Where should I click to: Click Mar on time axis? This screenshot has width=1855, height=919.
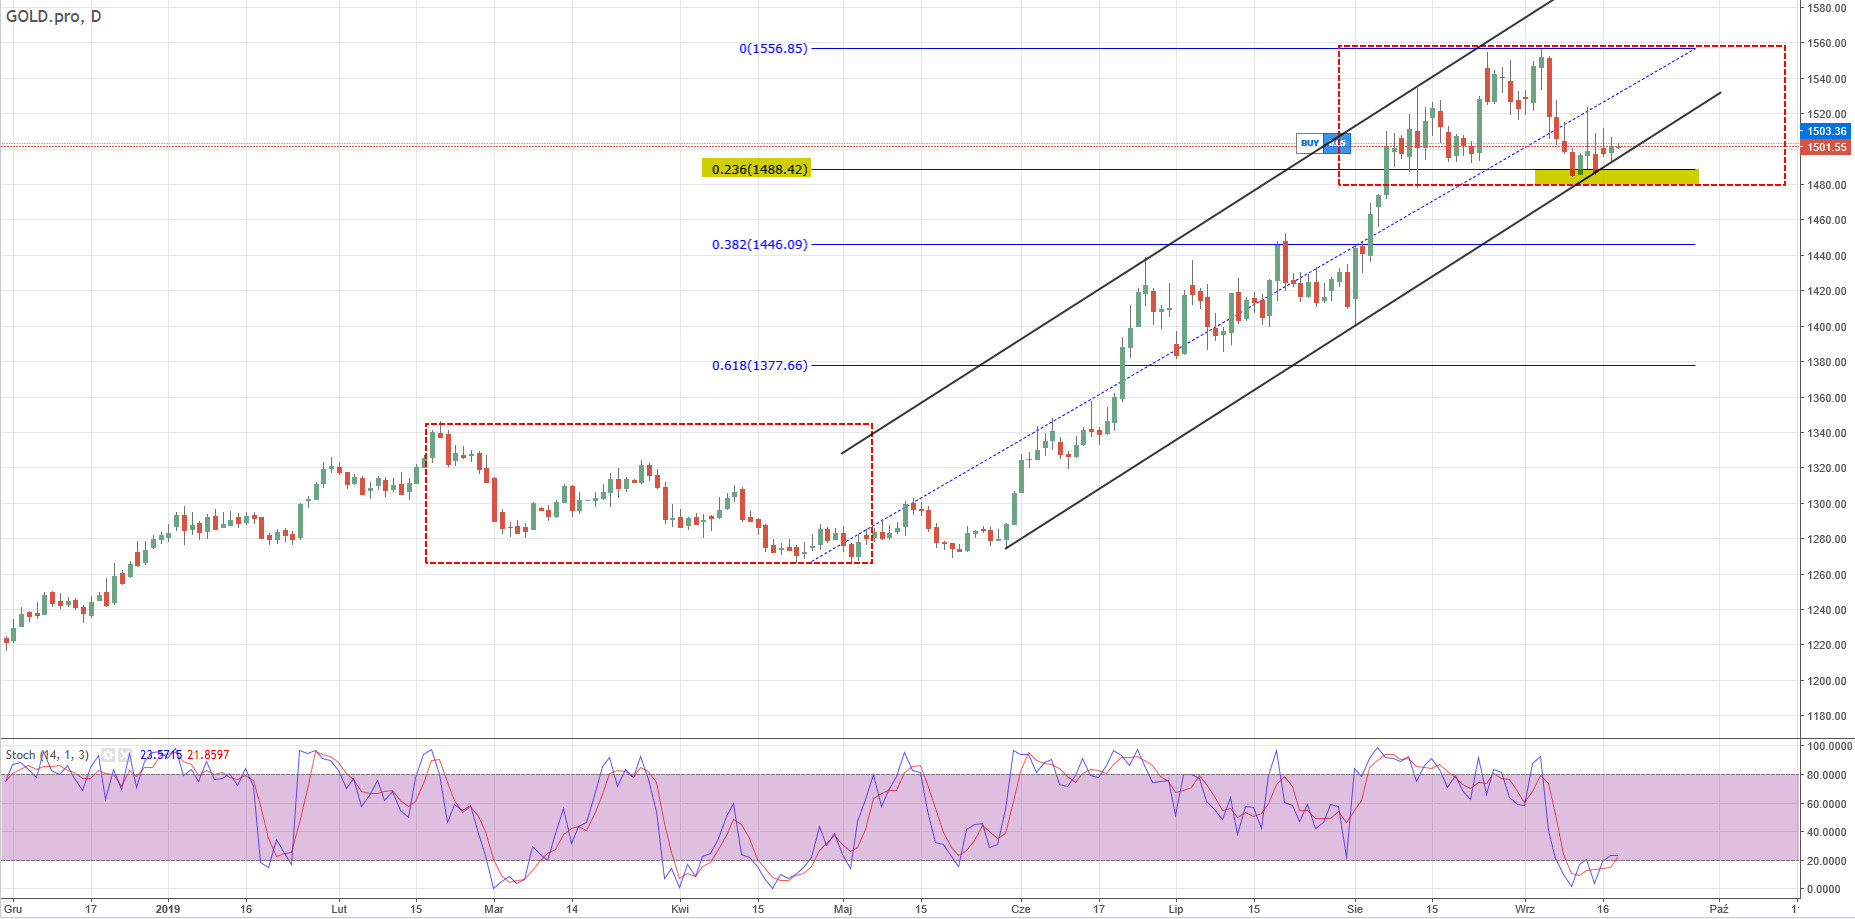493,909
